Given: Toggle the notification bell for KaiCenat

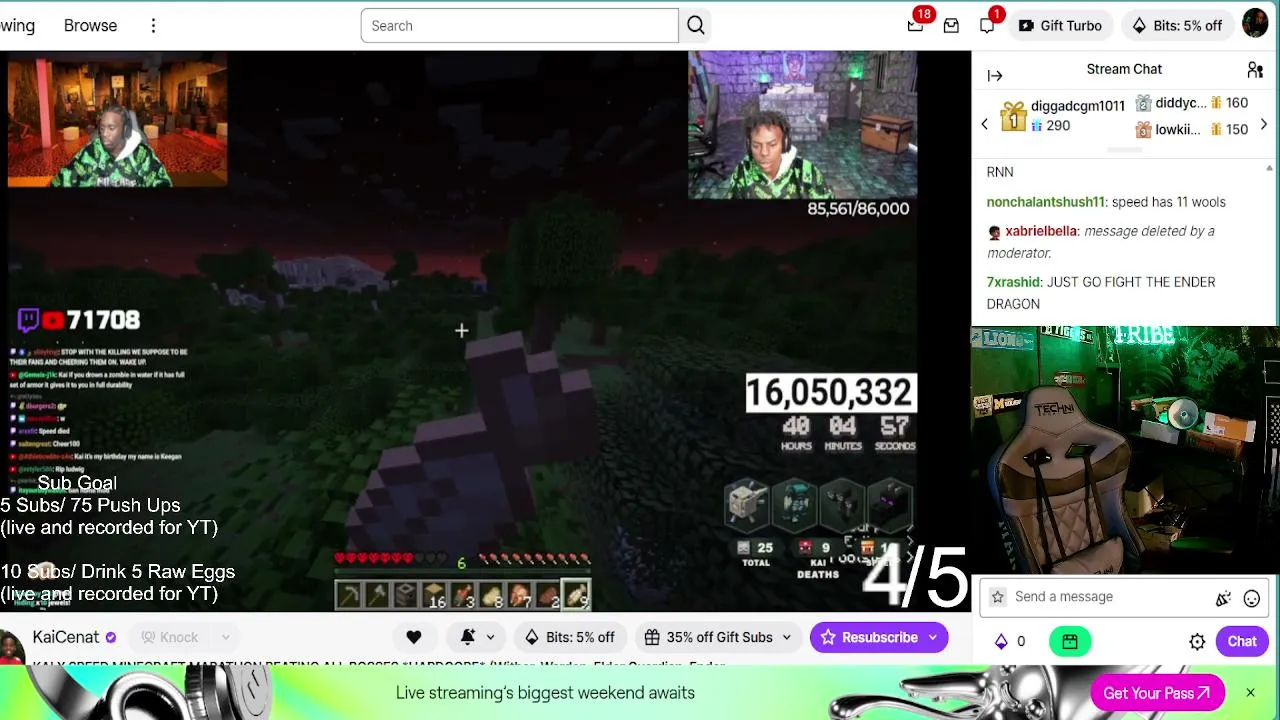Looking at the screenshot, I should [x=467, y=637].
